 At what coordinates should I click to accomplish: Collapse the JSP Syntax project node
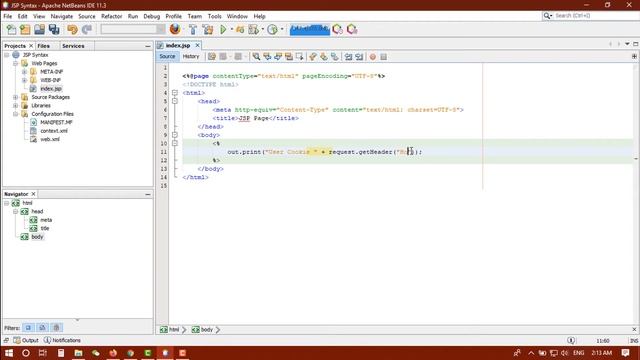7,55
